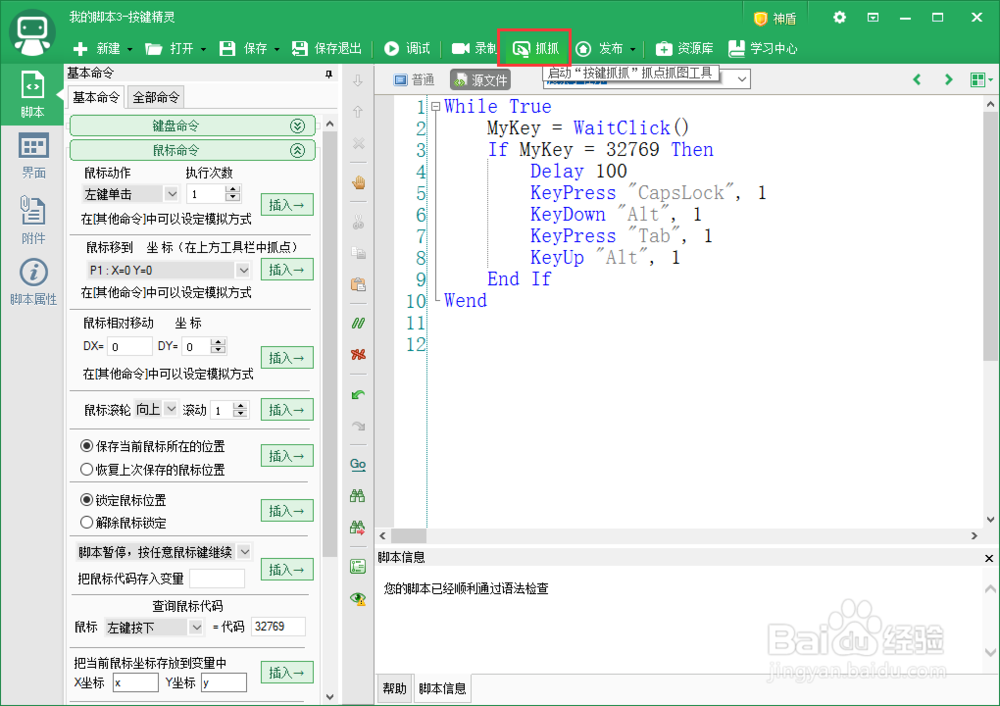This screenshot has width=1000, height=706.
Task: Open the 左键单击 mouse action dropdown
Action: click(171, 193)
